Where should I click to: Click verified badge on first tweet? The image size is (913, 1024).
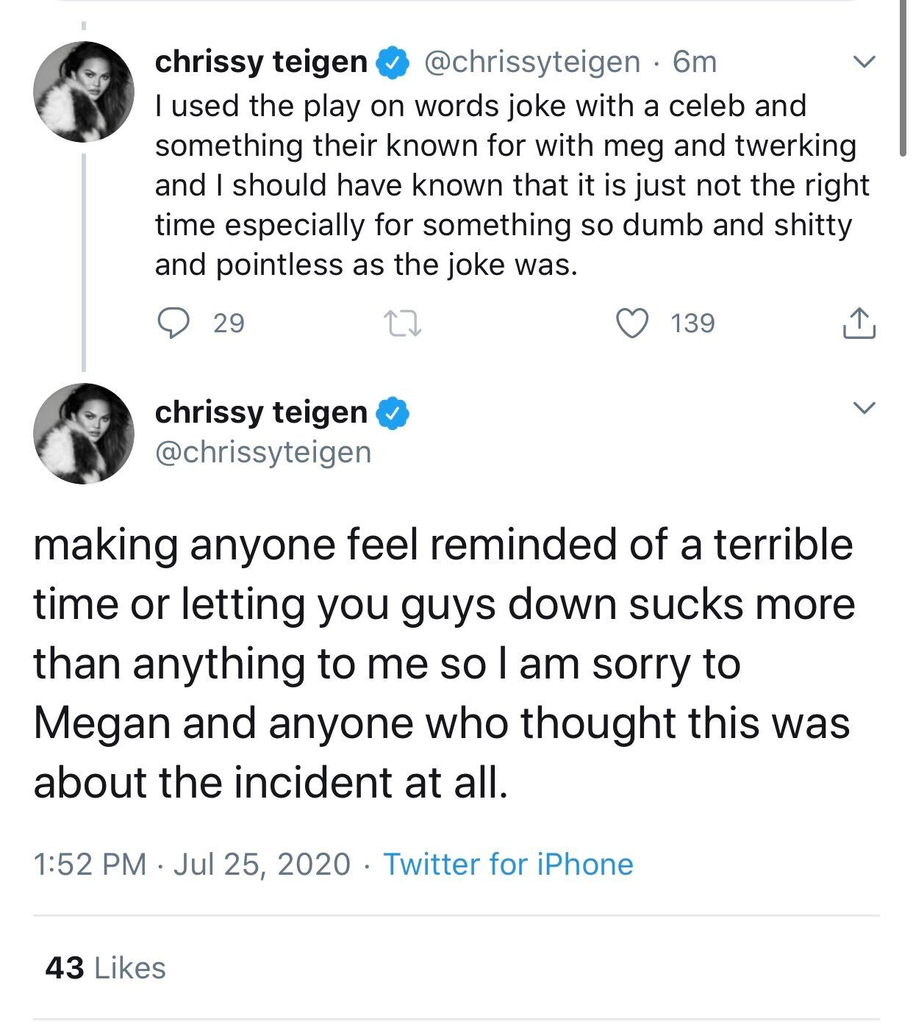point(393,63)
